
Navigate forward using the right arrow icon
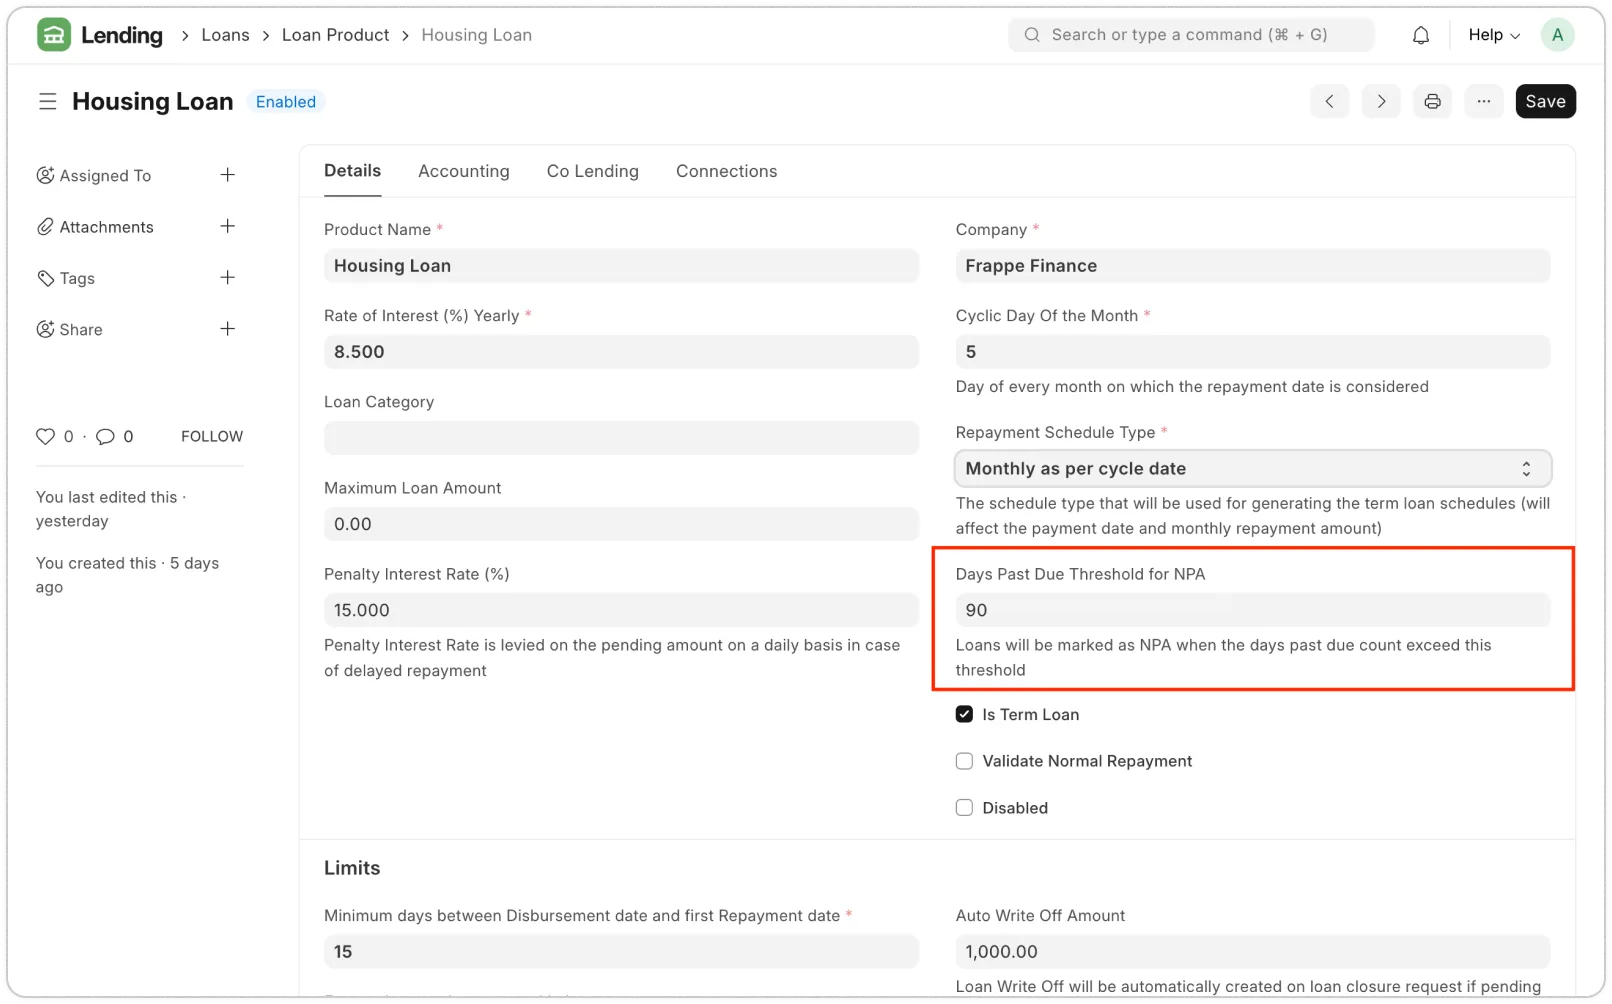tap(1381, 101)
